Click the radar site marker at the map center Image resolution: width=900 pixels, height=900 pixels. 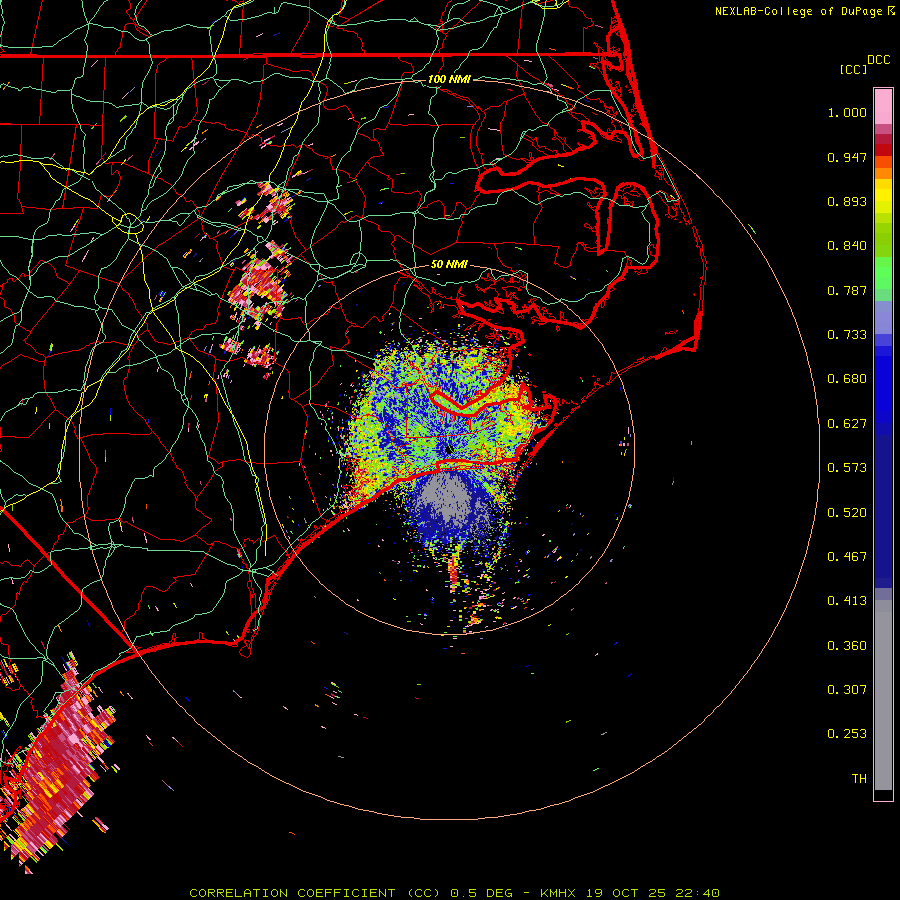click(449, 449)
